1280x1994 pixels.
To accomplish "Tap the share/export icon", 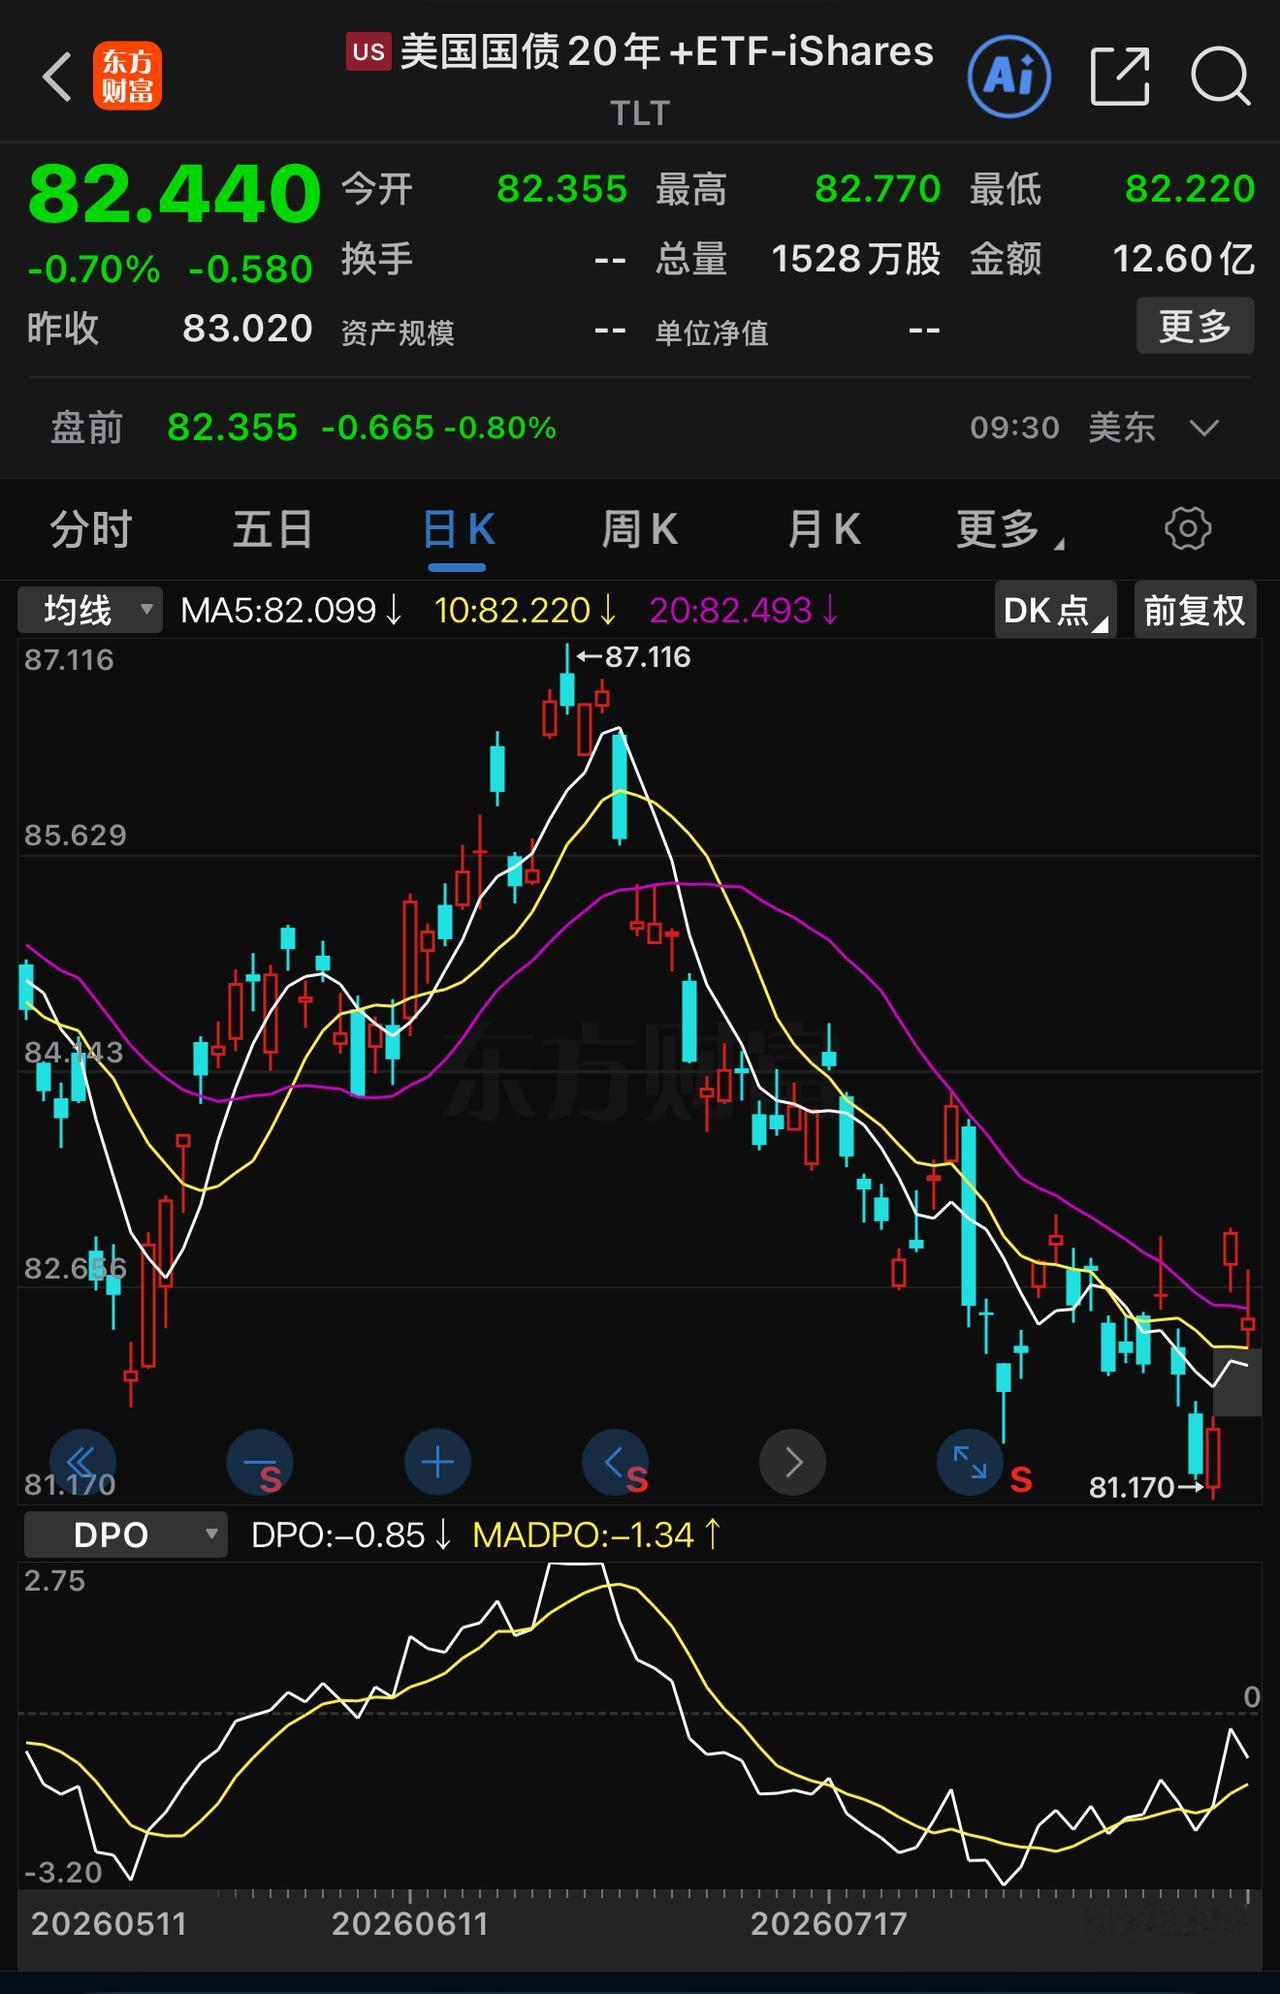I will (x=1120, y=76).
